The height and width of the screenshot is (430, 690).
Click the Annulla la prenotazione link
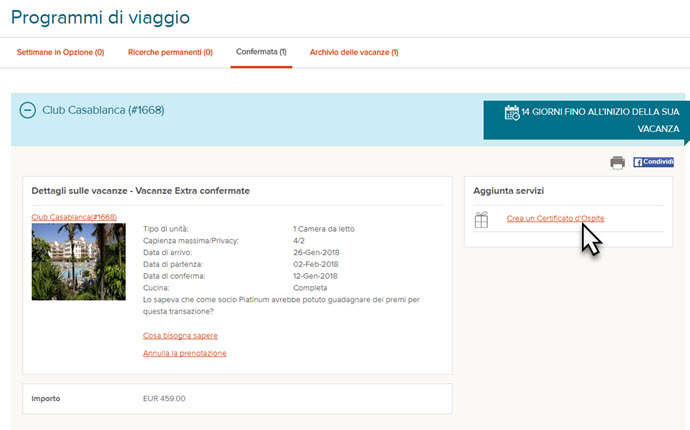pos(184,353)
